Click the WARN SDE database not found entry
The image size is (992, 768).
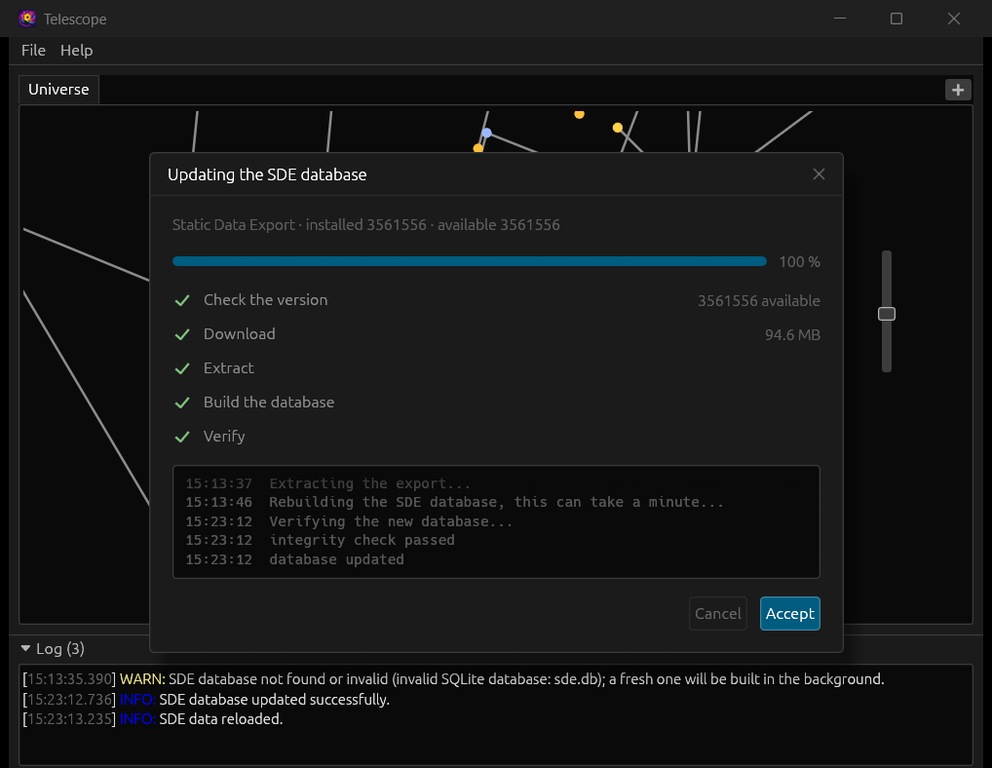point(453,679)
